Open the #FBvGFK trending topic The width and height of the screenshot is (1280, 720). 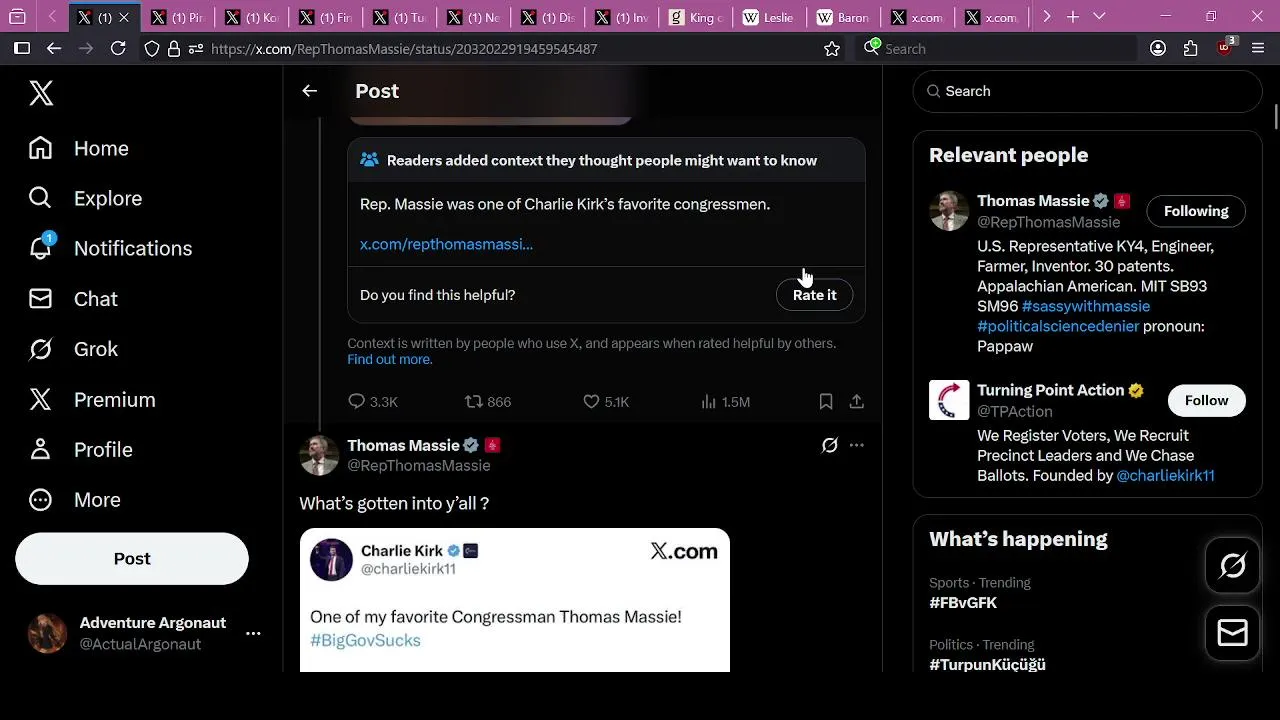pyautogui.click(x=963, y=603)
